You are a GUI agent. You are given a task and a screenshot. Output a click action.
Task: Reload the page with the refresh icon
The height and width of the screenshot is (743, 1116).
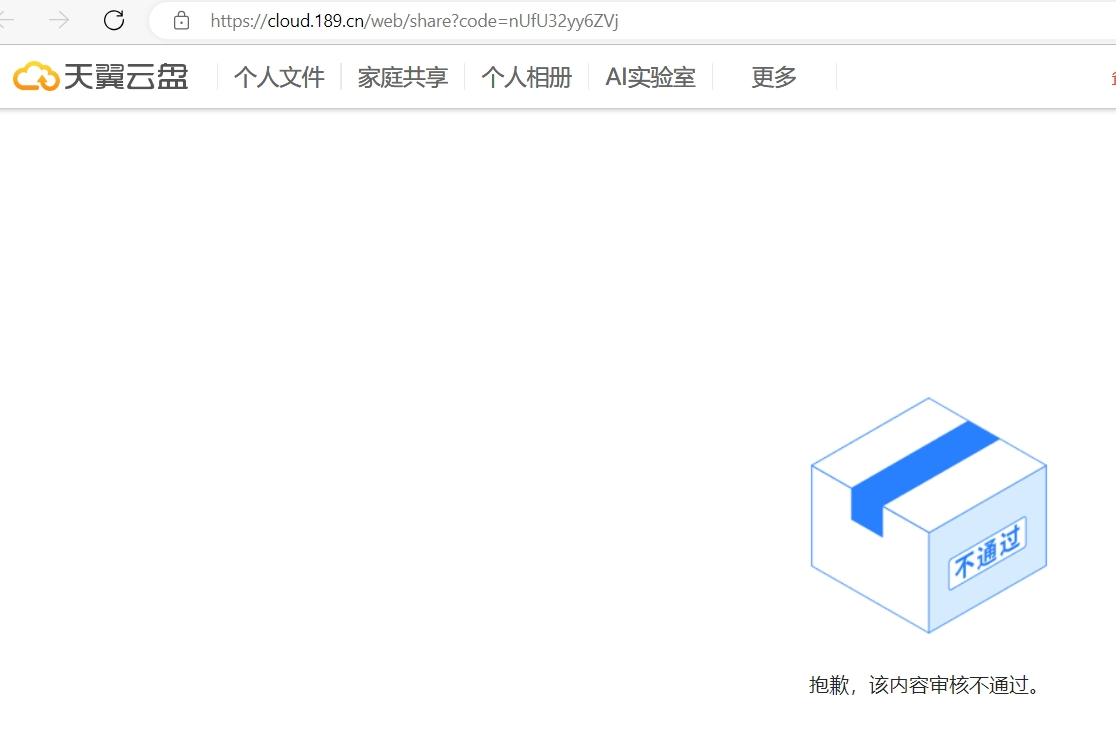tap(114, 20)
